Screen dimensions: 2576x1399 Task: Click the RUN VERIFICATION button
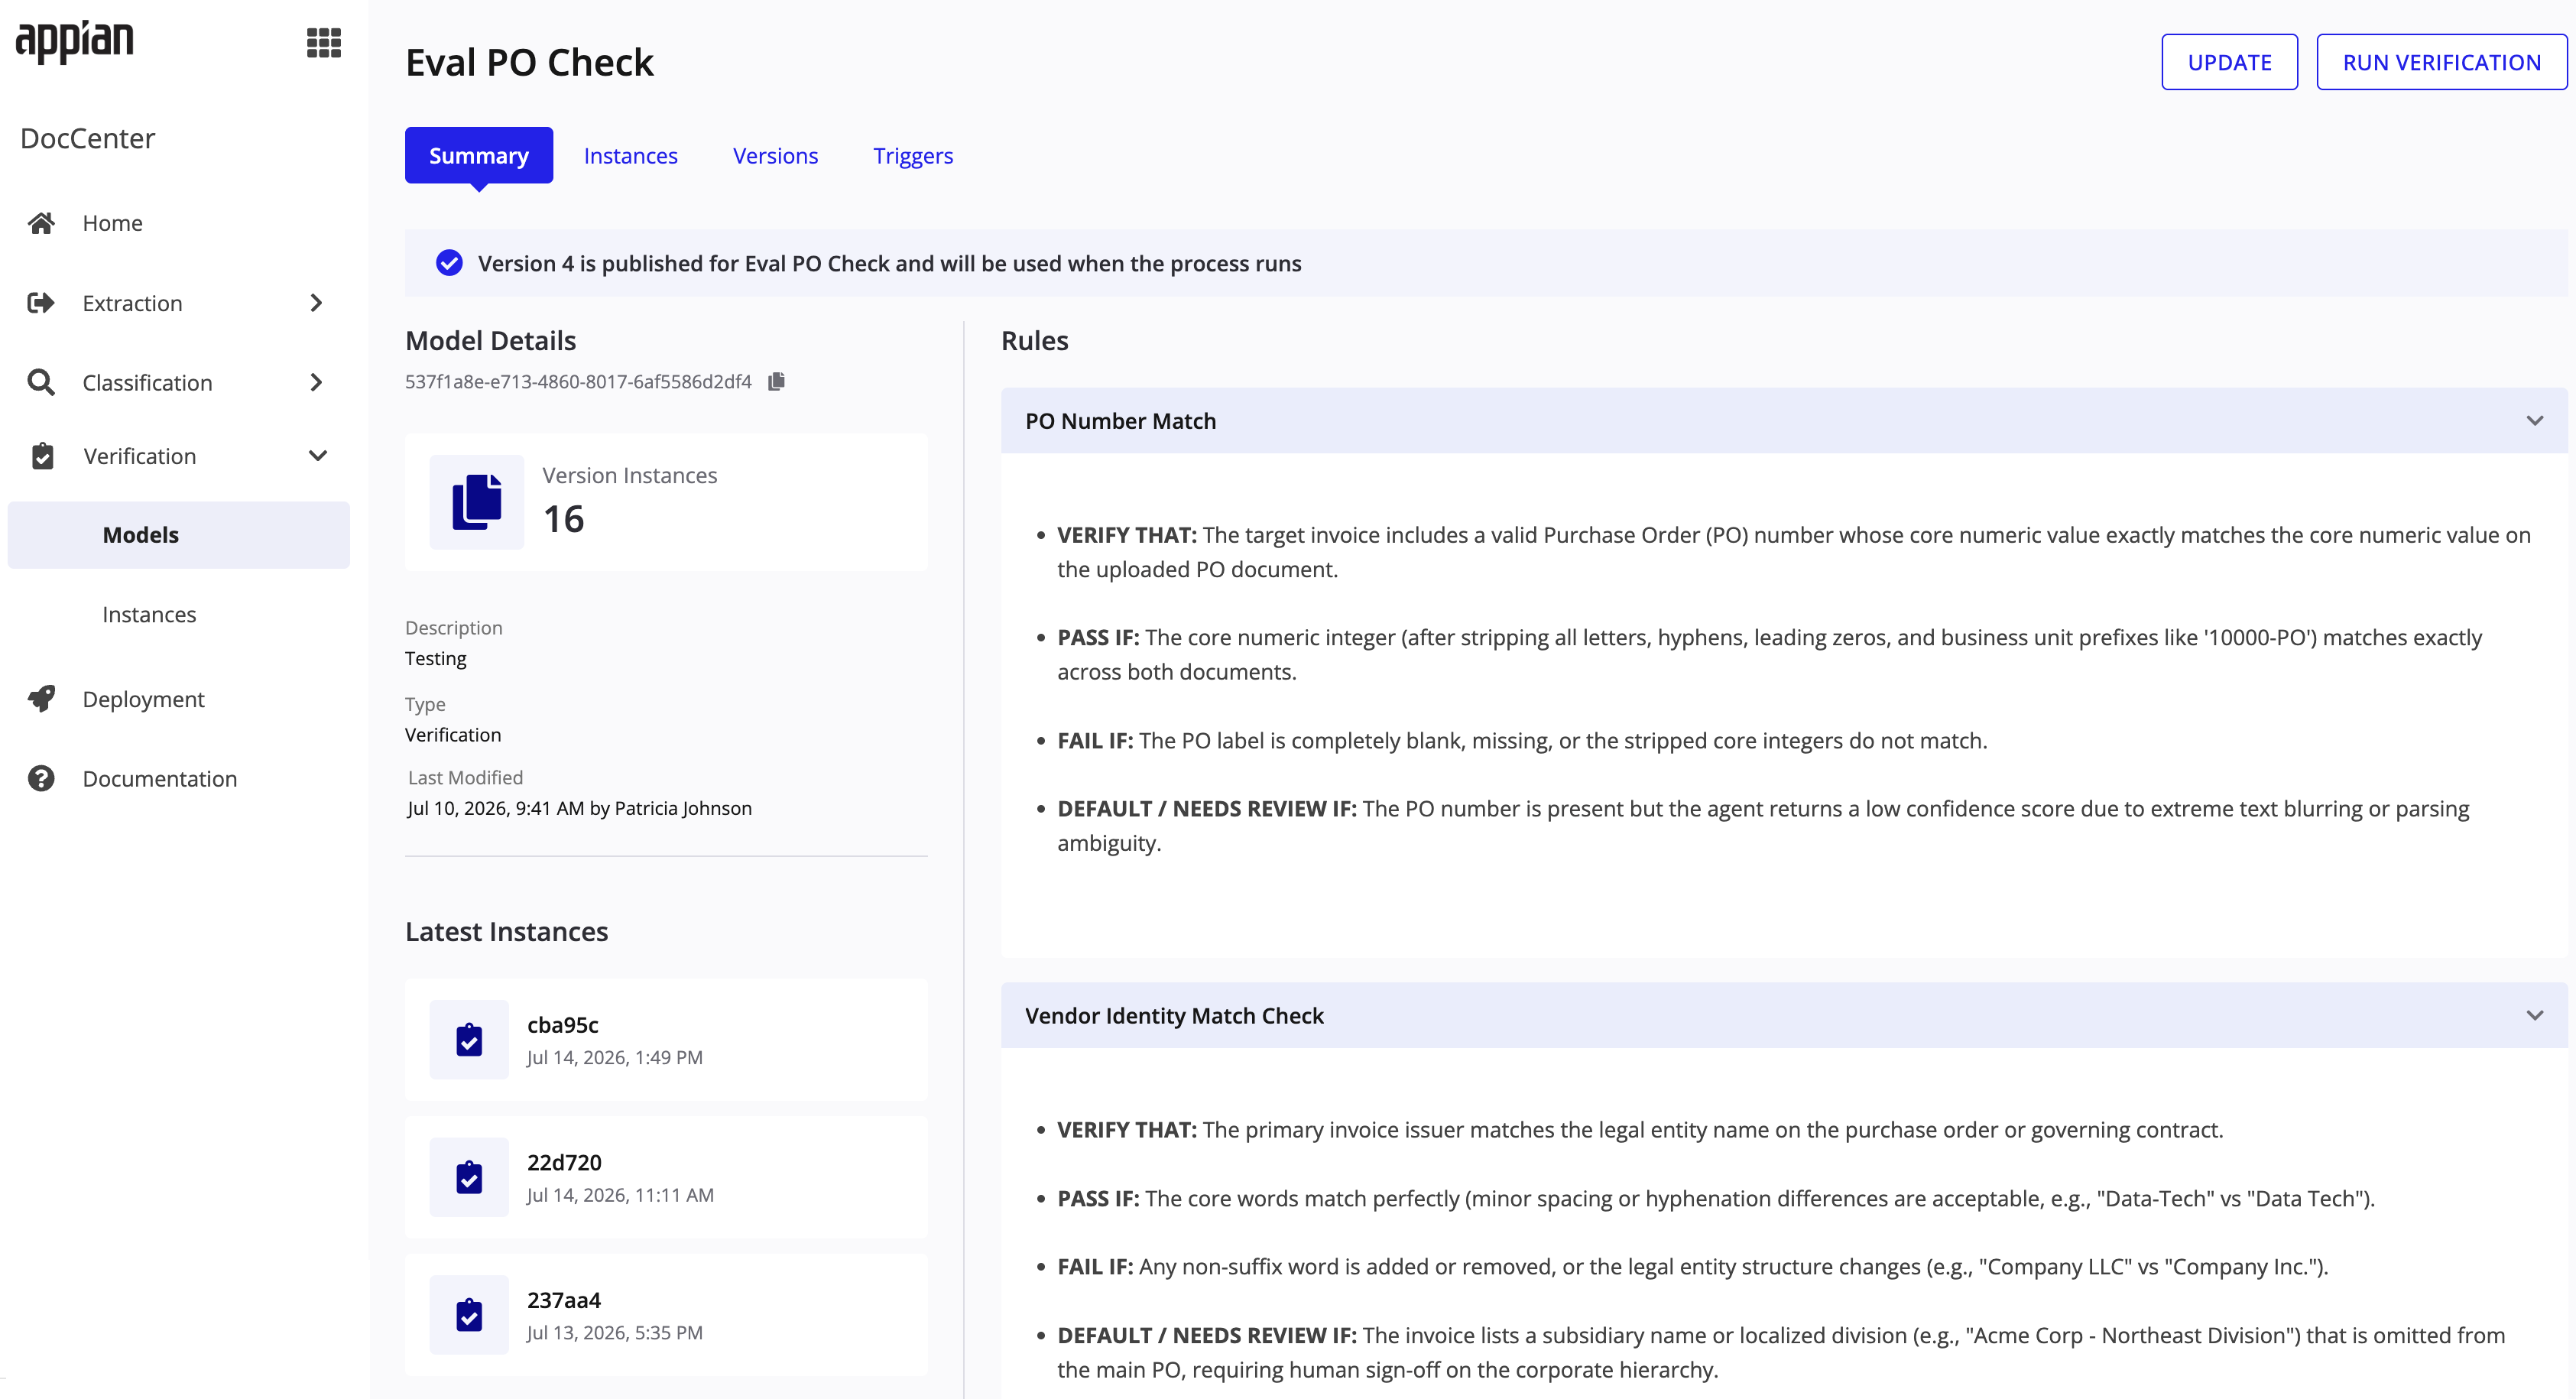[x=2441, y=62]
